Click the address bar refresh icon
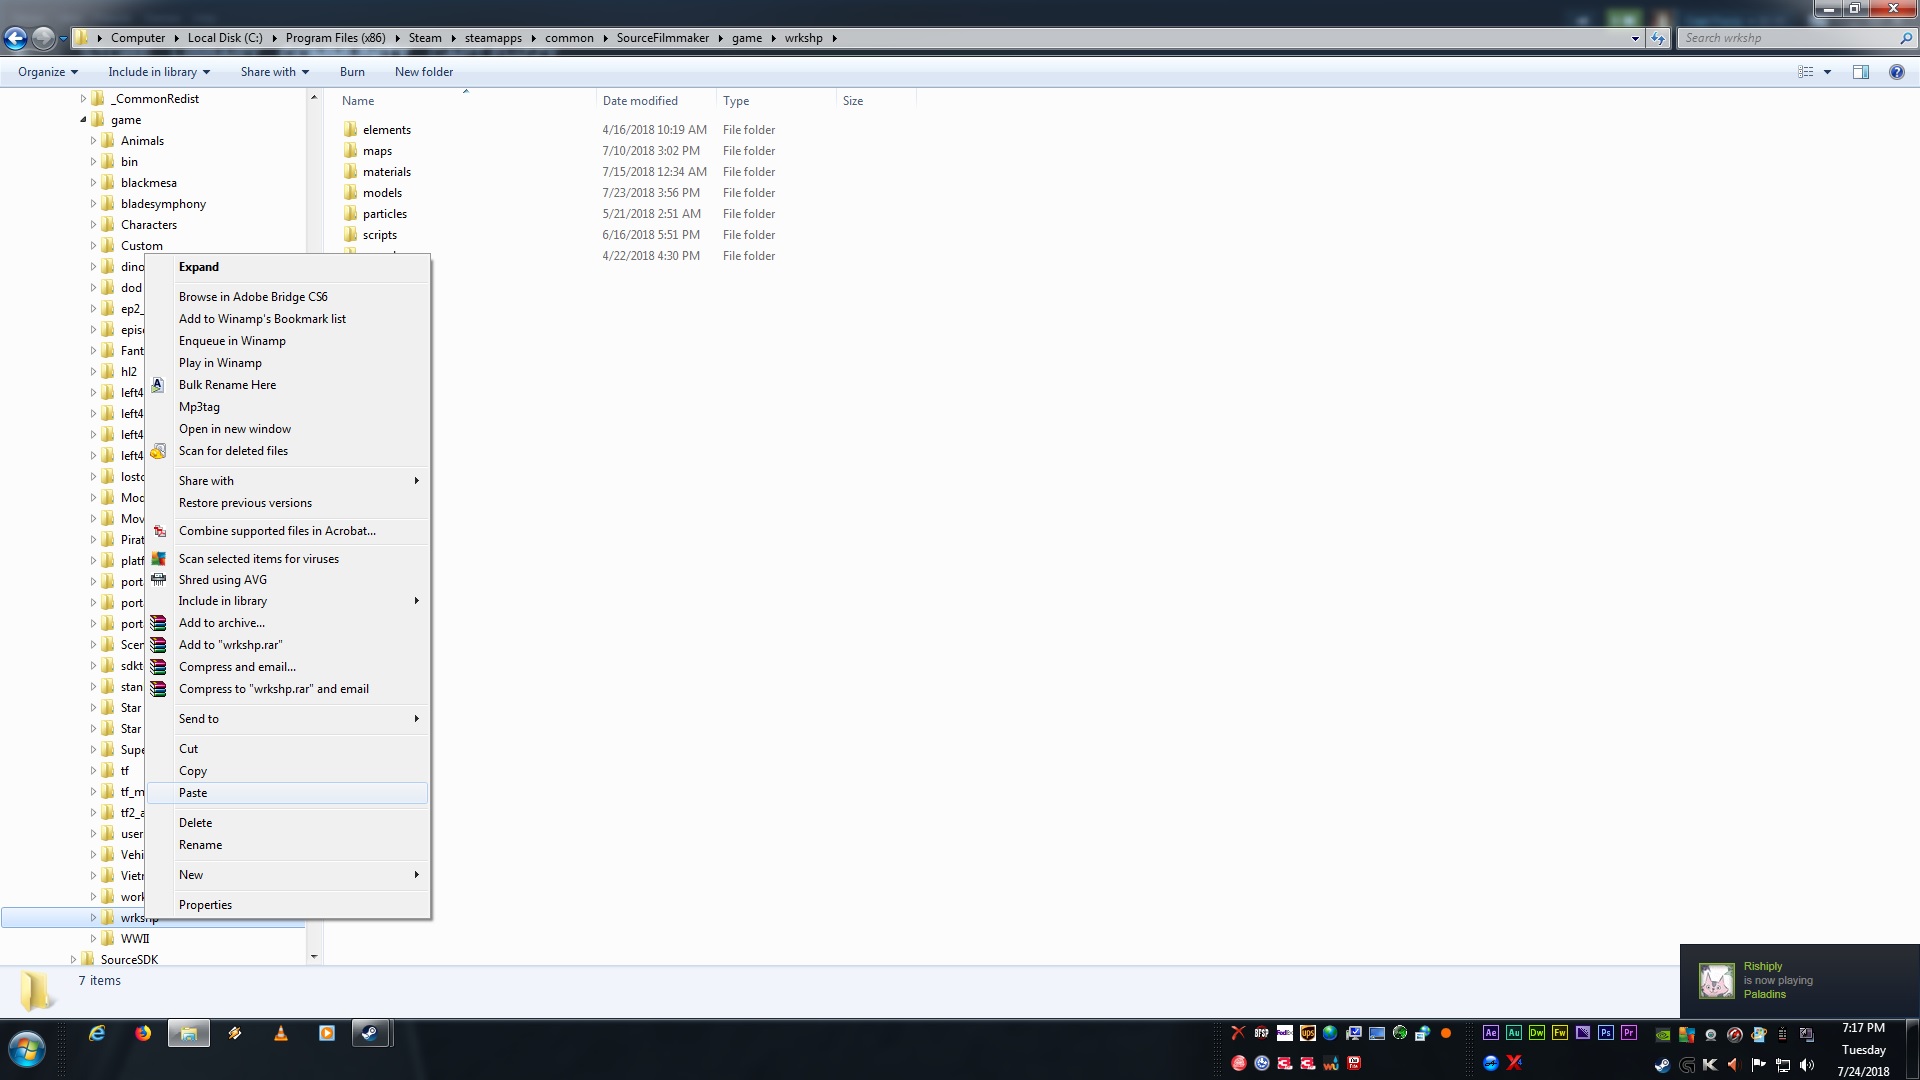 (x=1658, y=39)
